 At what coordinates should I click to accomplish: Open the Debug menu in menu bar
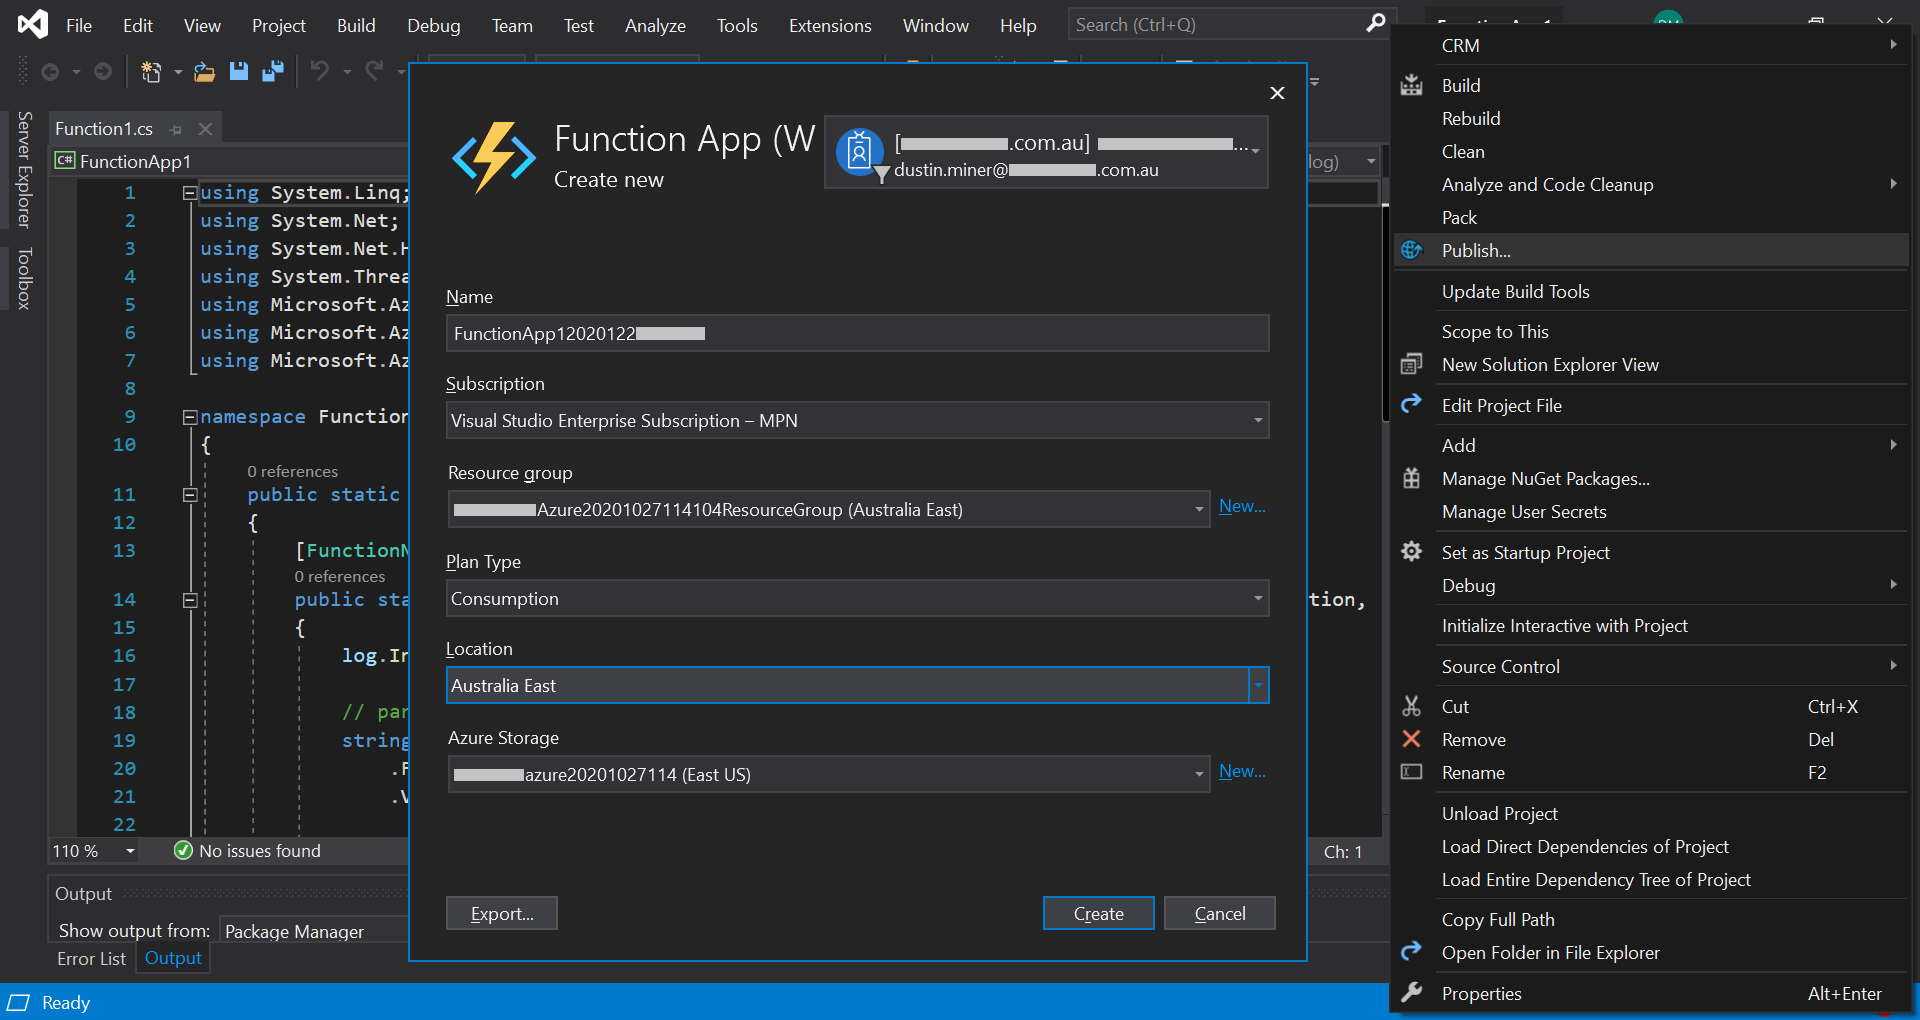pyautogui.click(x=433, y=25)
